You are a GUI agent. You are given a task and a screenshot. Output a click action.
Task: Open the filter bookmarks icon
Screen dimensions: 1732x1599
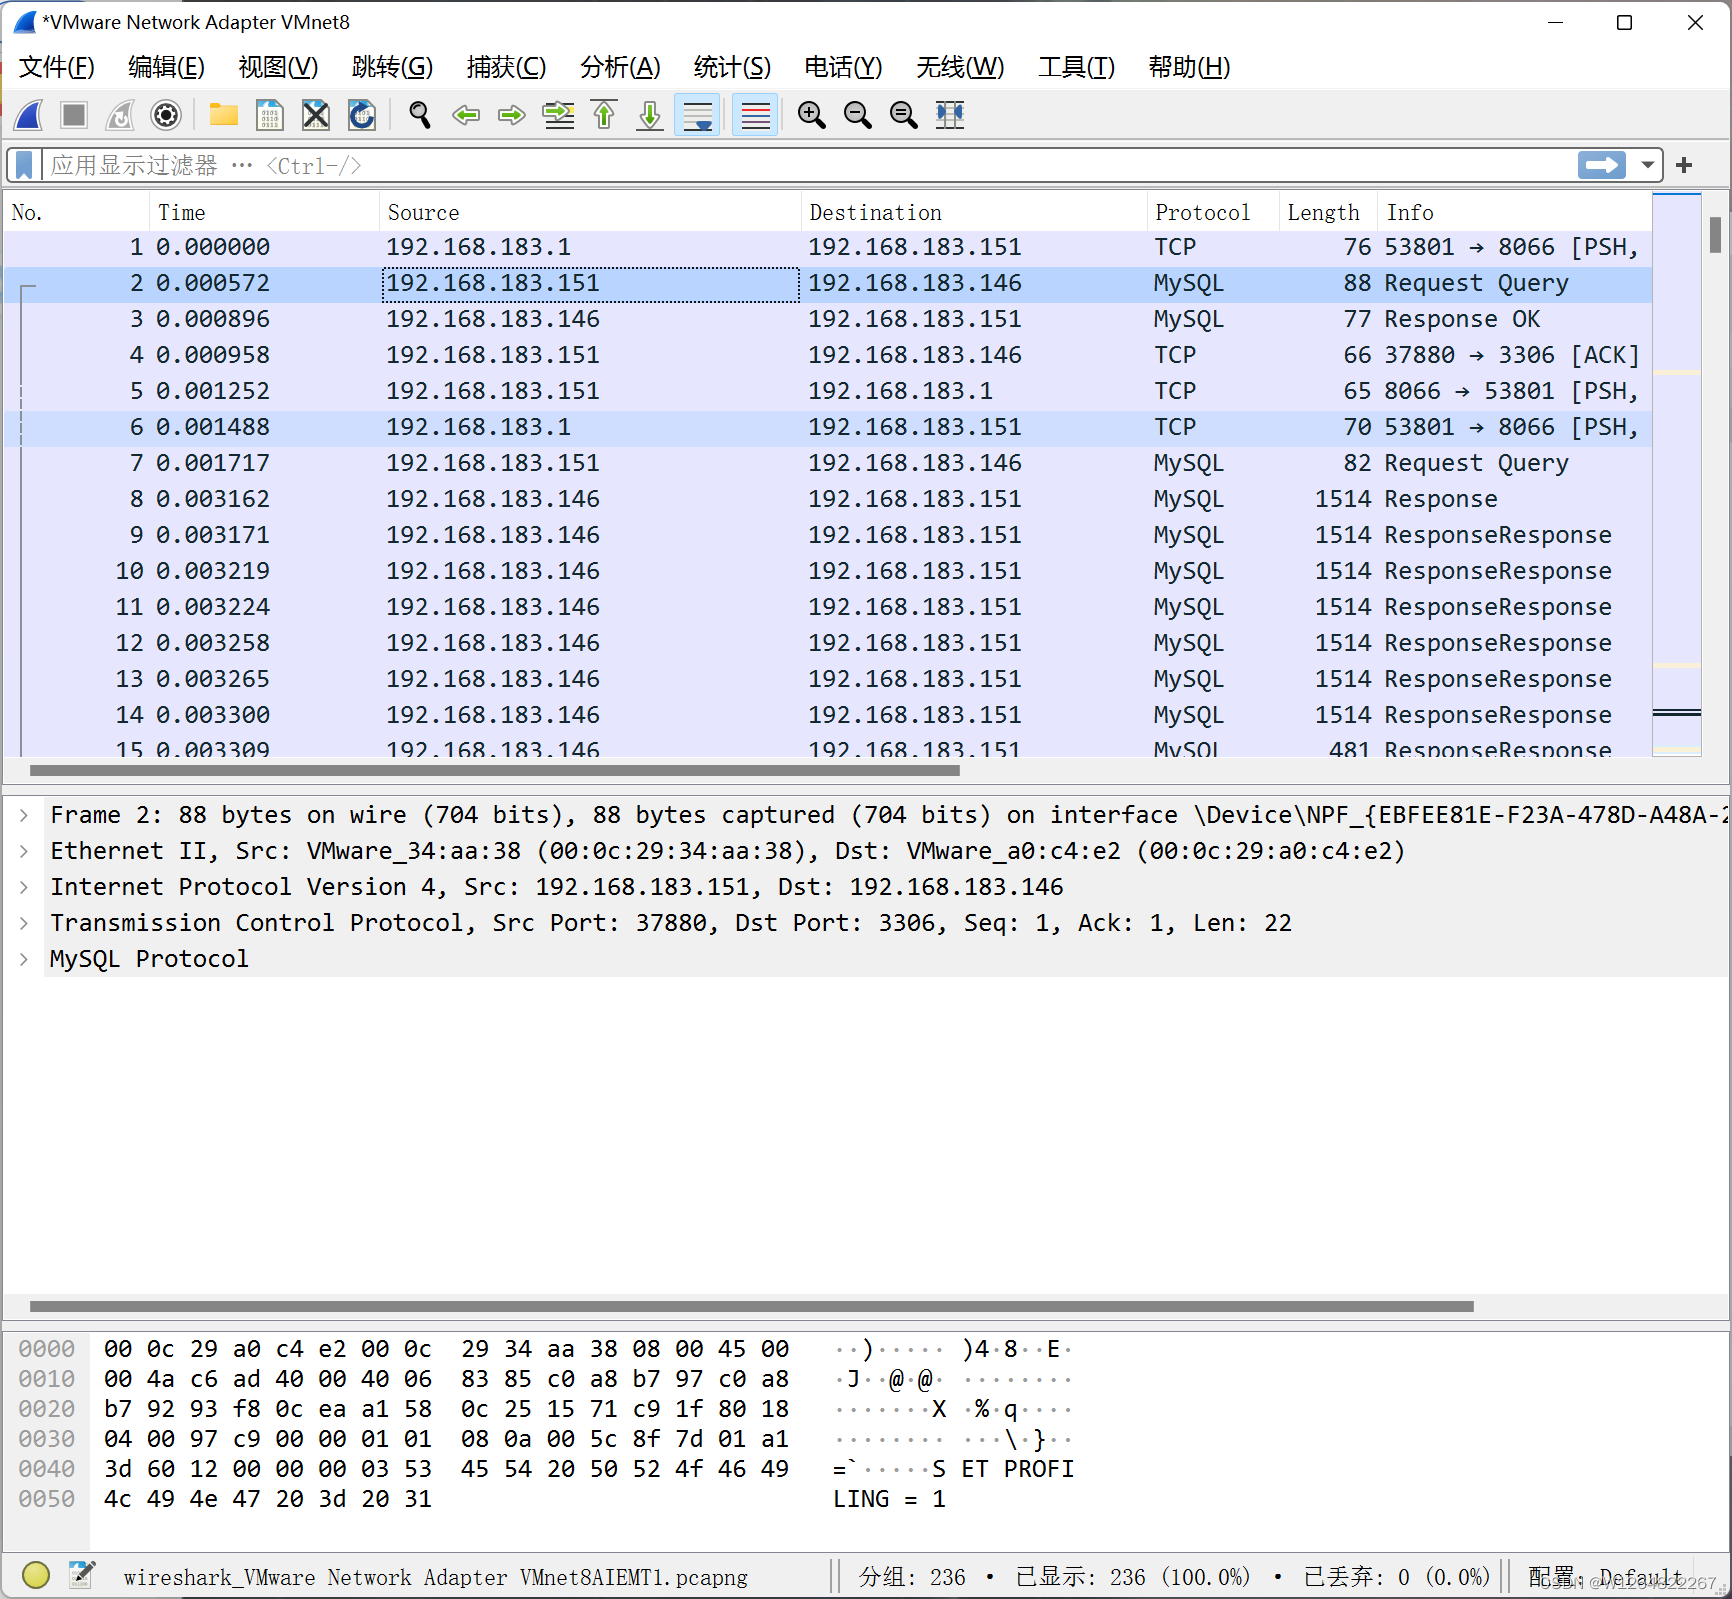coord(23,165)
